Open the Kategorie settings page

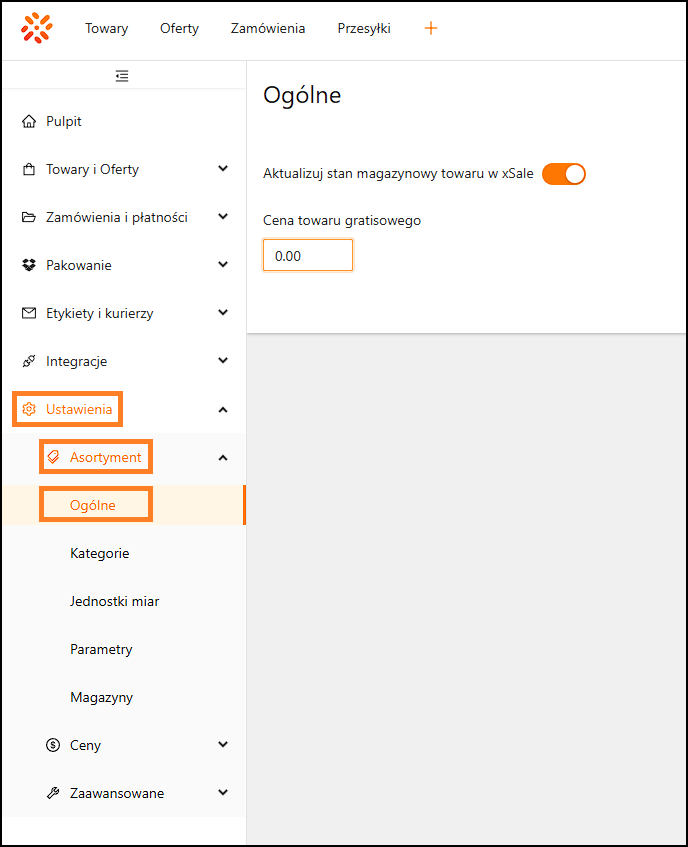tap(99, 553)
